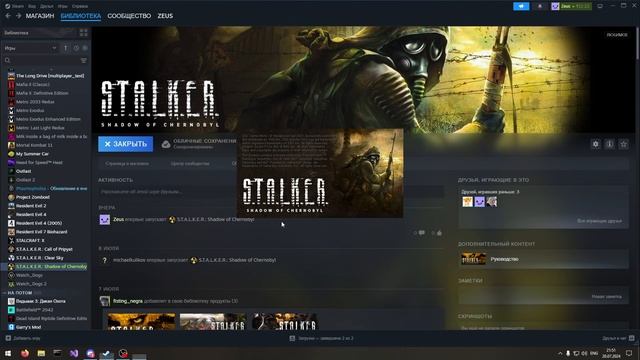Open Страница в магазине link
Viewport: 640px width, 360px height.
point(127,164)
